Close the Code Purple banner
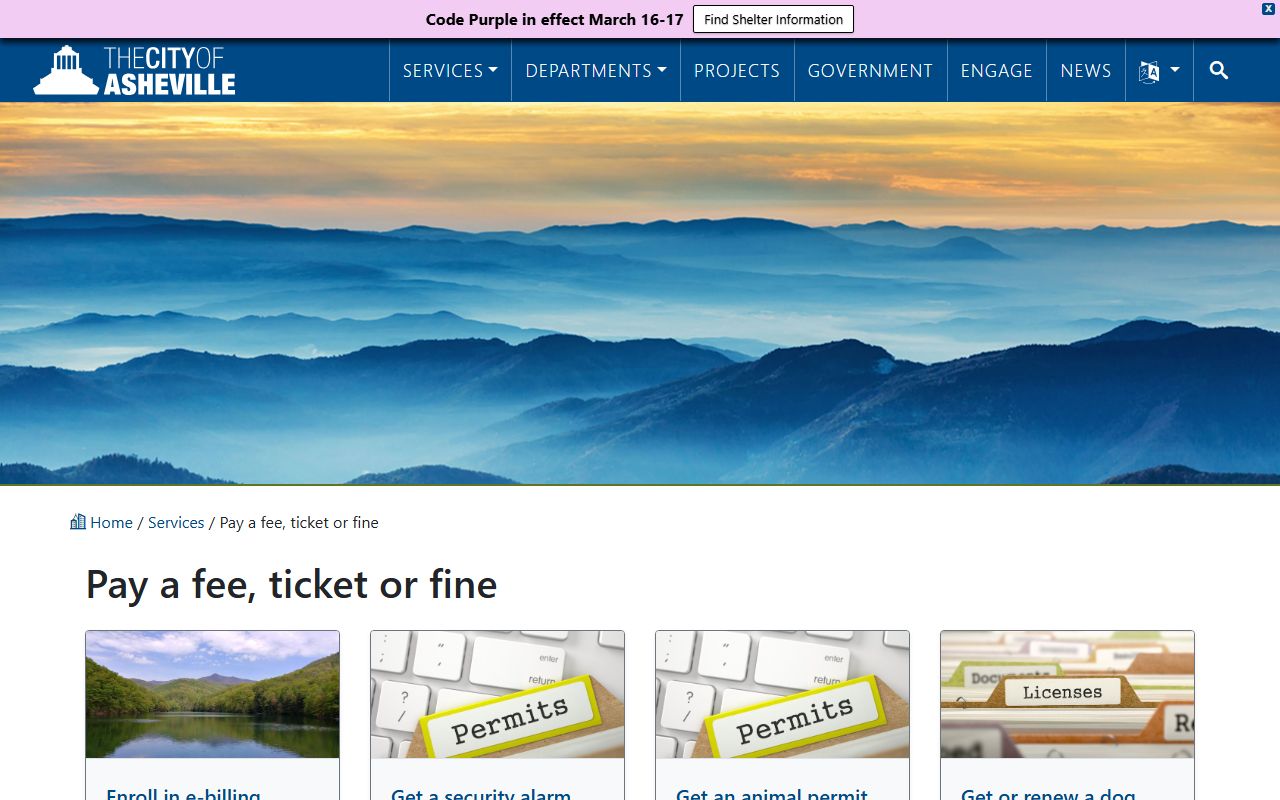Viewport: 1280px width, 800px height. (1268, 8)
